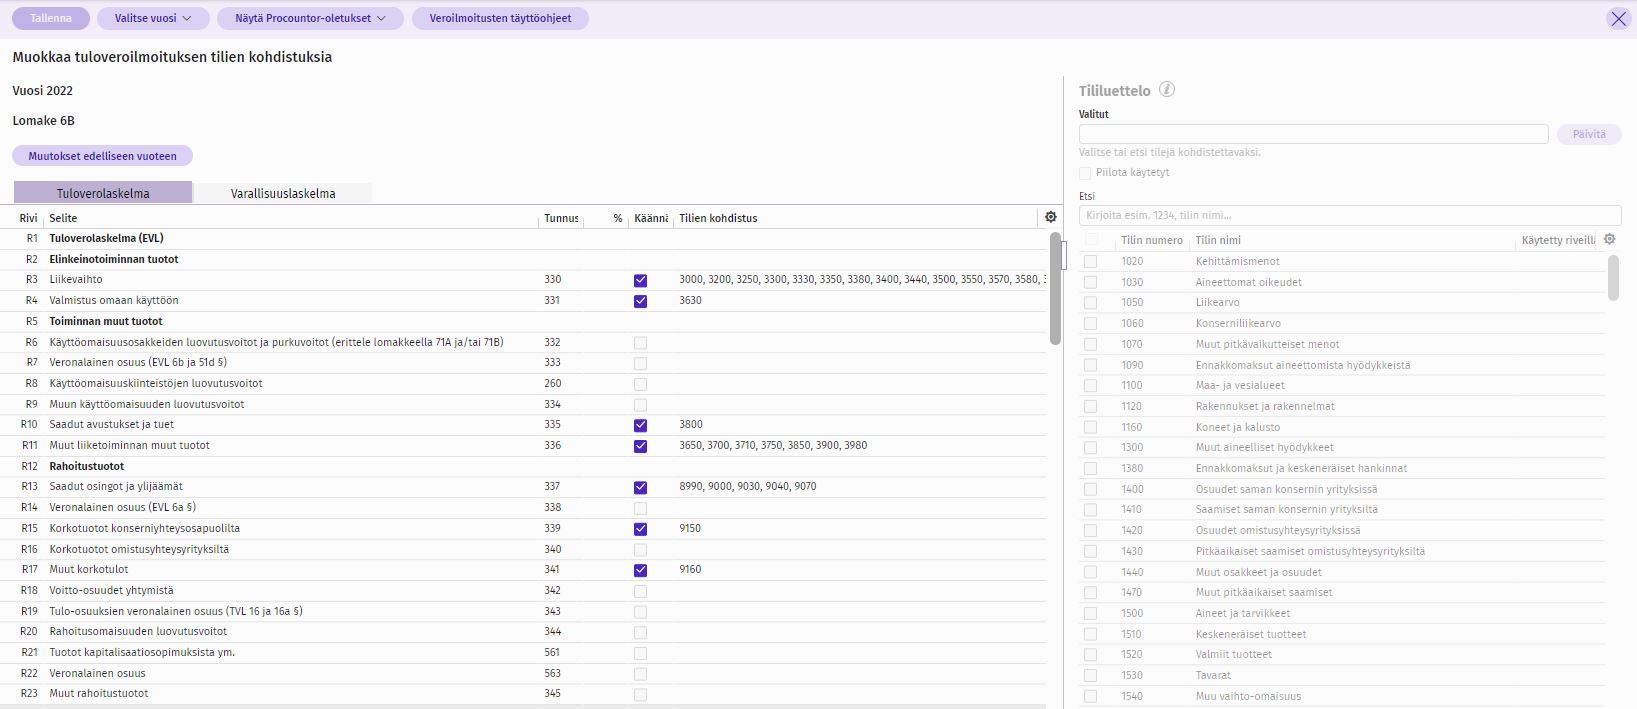
Task: Click the Tilin numero column header
Action: pos(1152,240)
